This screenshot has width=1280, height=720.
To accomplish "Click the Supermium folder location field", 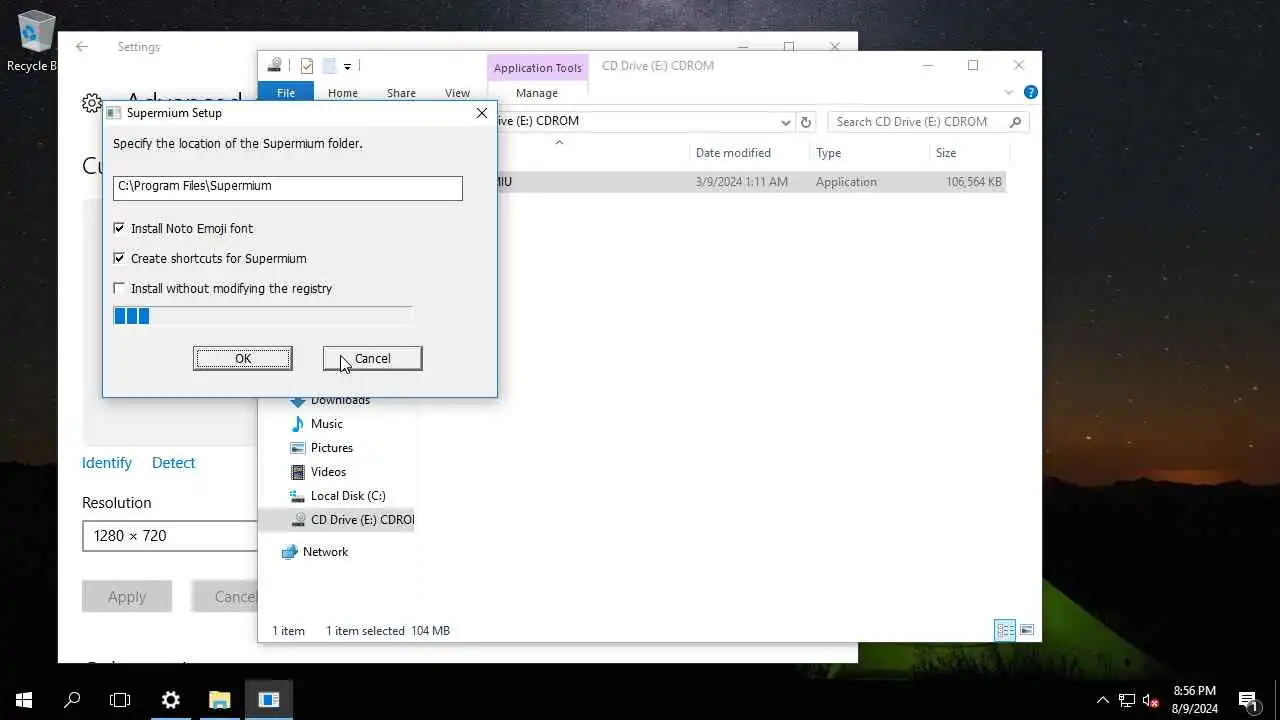I will tap(288, 188).
